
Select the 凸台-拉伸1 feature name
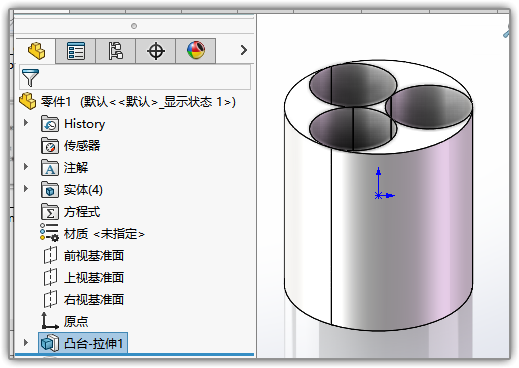[x=93, y=343]
